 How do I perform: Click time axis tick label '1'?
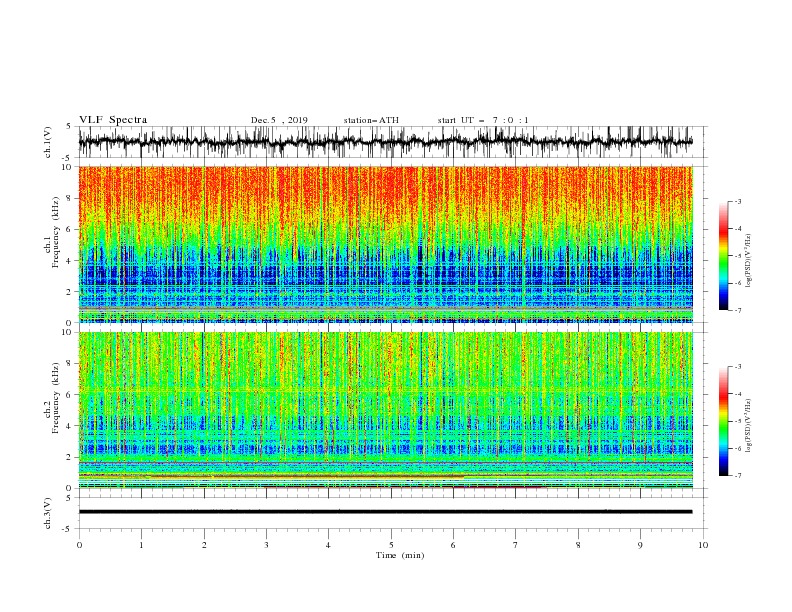pyautogui.click(x=141, y=545)
